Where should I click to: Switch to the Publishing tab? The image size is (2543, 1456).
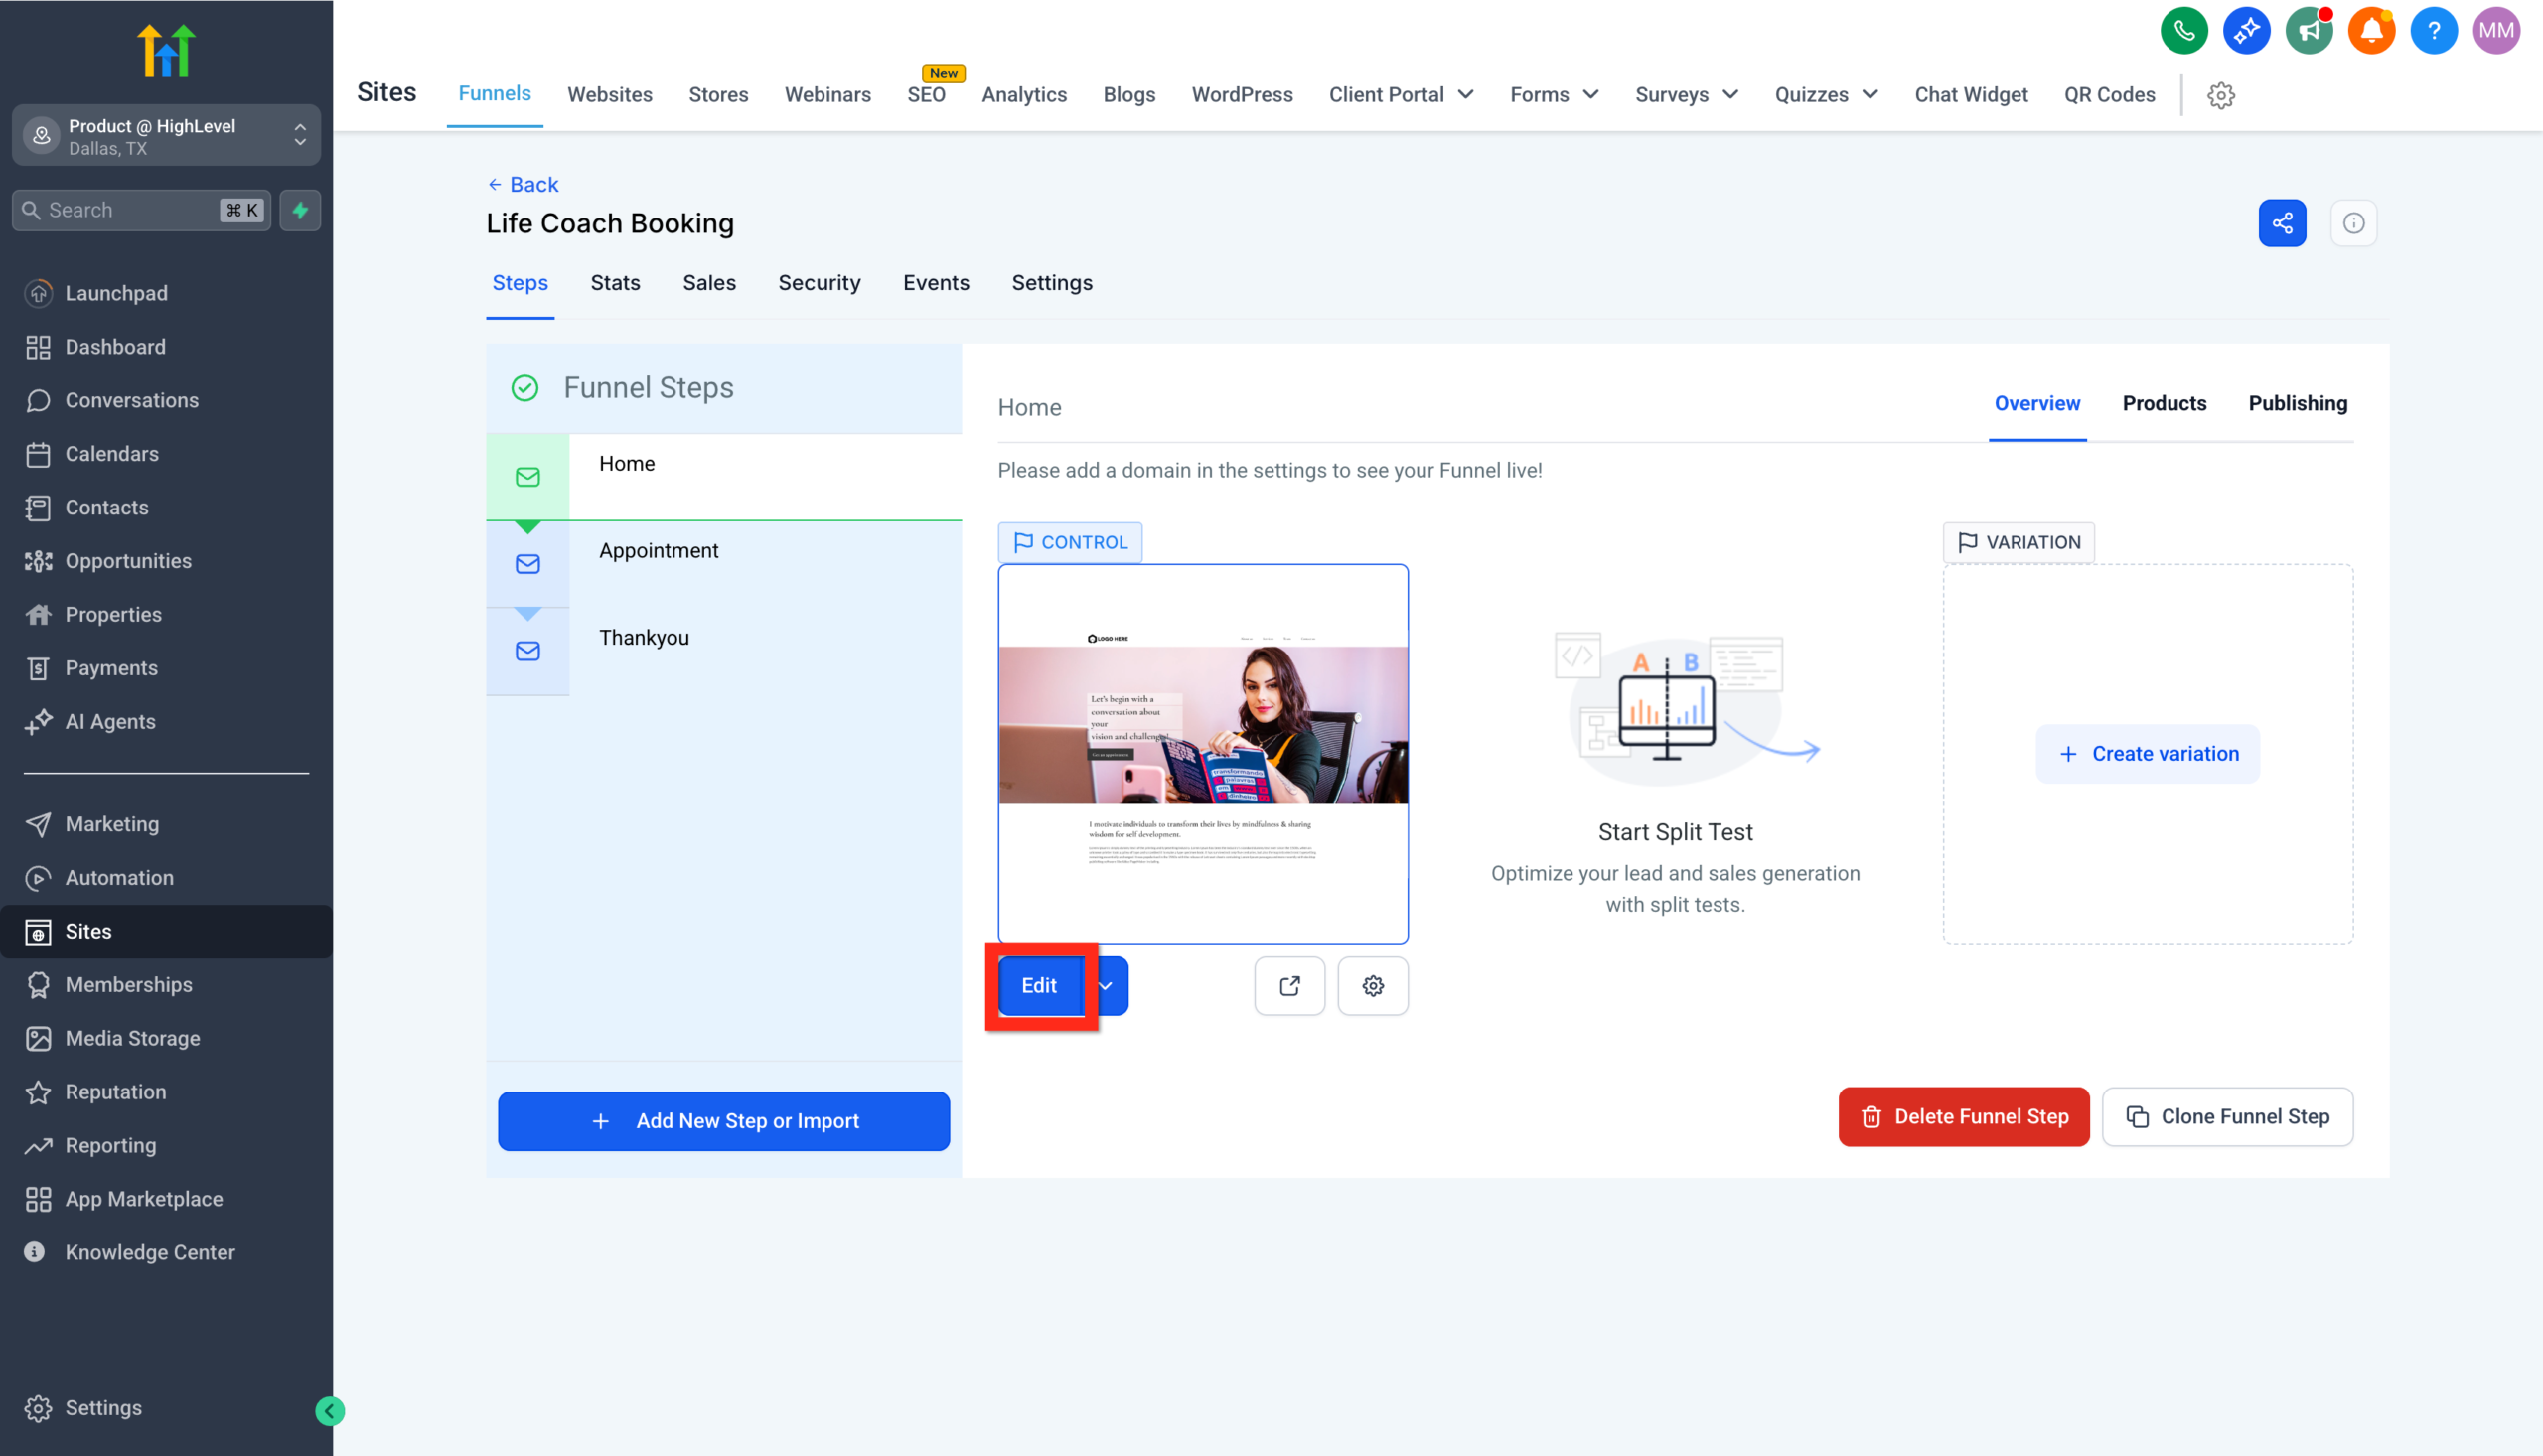tap(2297, 403)
